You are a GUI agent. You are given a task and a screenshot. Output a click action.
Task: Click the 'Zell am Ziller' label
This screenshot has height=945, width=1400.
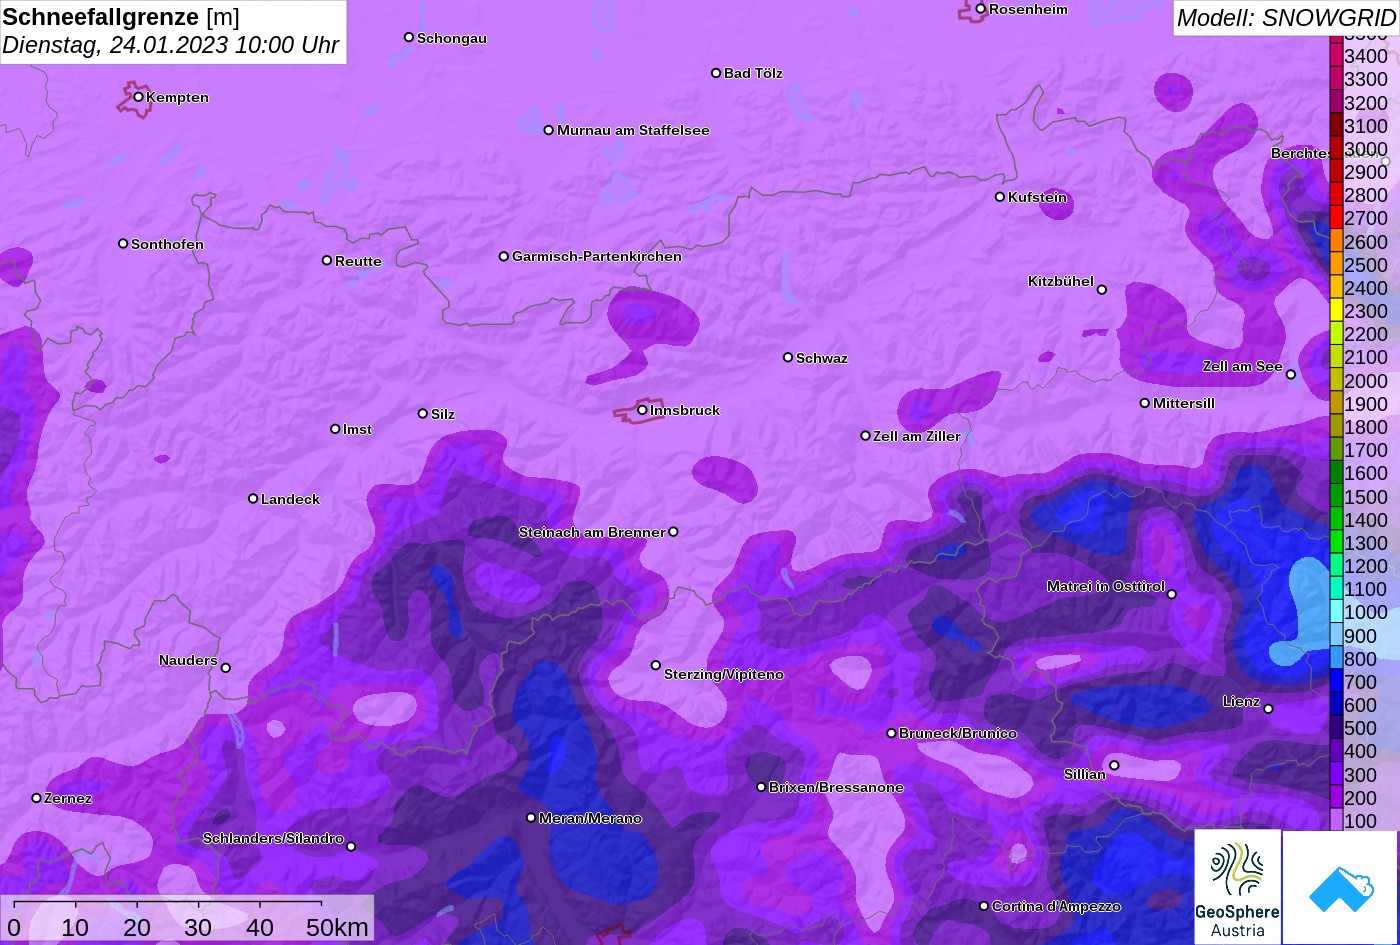click(x=917, y=436)
